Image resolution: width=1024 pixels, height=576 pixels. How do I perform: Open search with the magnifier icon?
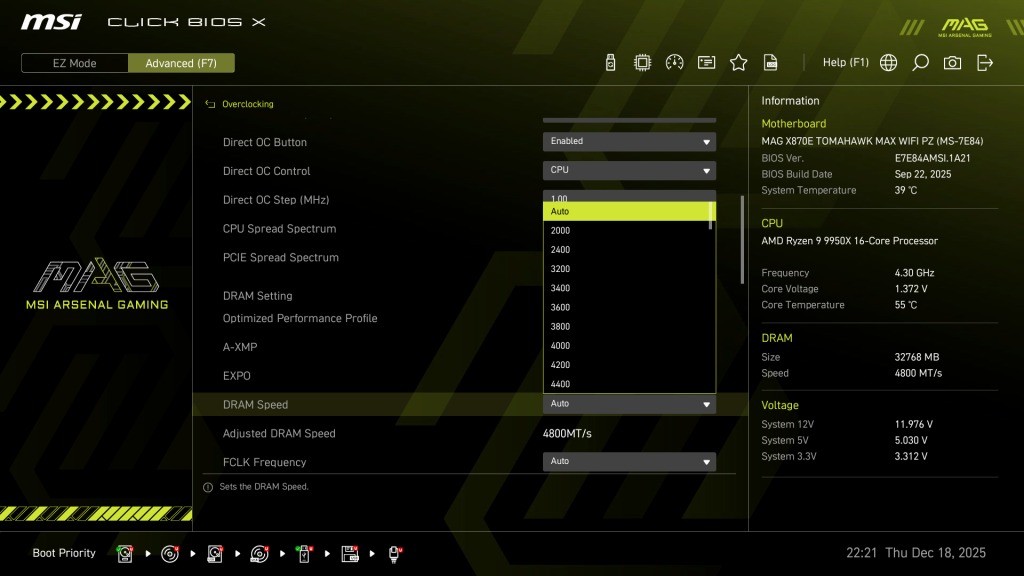pyautogui.click(x=920, y=62)
